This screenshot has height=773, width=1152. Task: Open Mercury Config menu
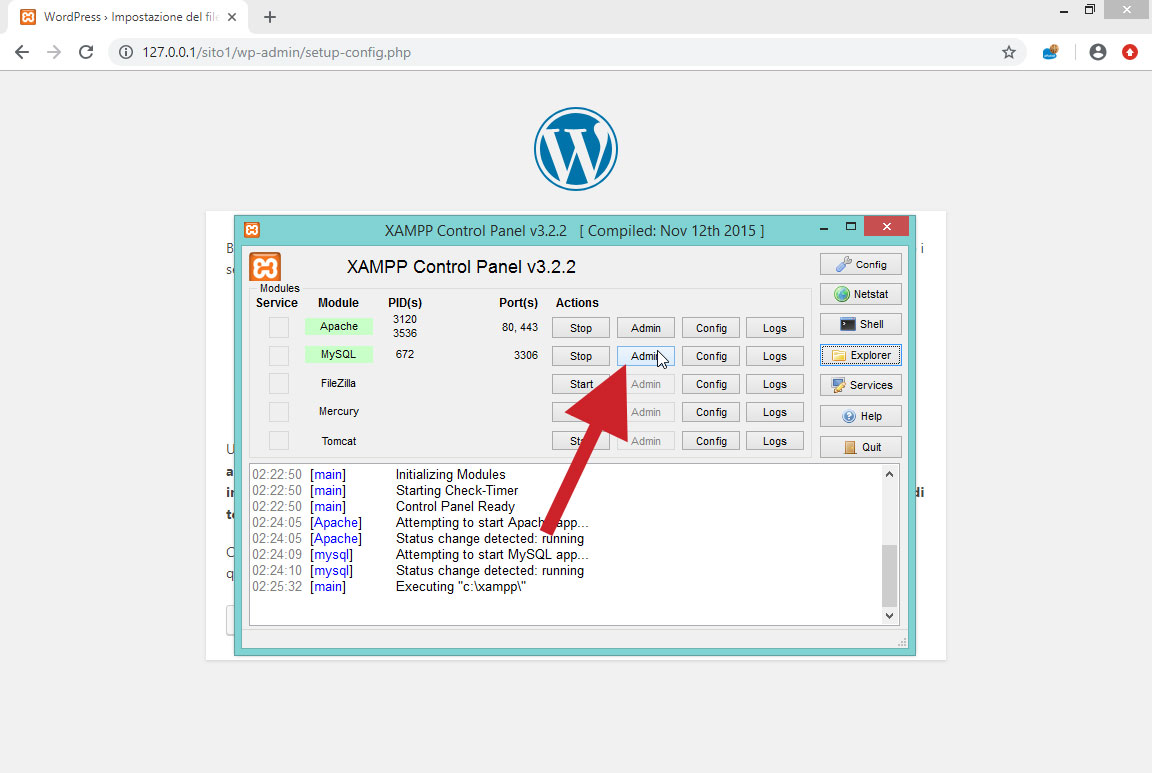[x=711, y=412]
